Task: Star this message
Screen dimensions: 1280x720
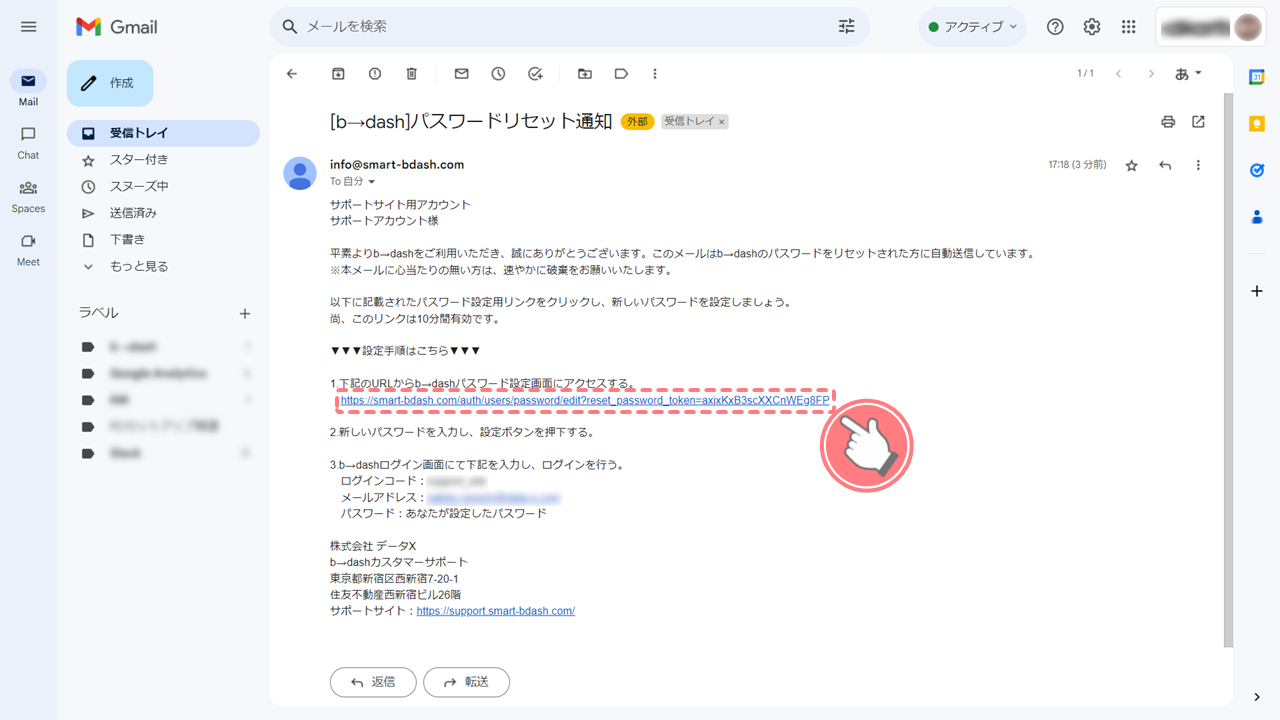Action: tap(1131, 165)
